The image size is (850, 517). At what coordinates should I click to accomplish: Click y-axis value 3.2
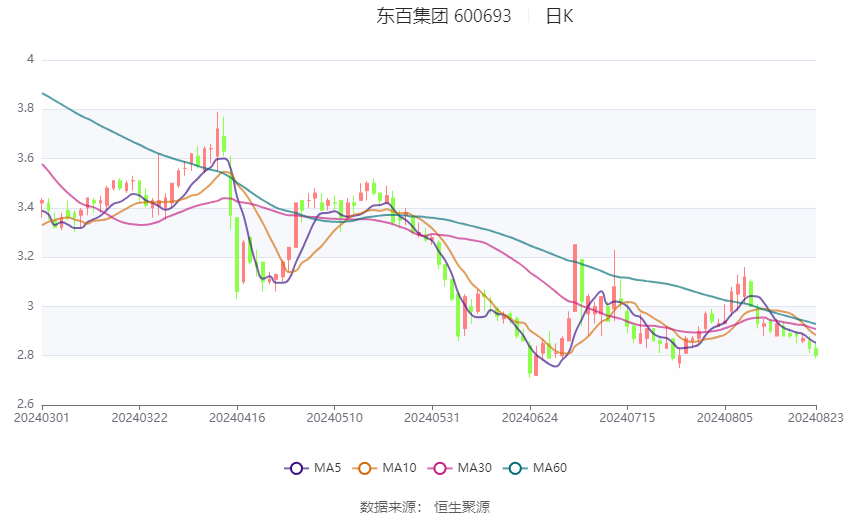[25, 256]
